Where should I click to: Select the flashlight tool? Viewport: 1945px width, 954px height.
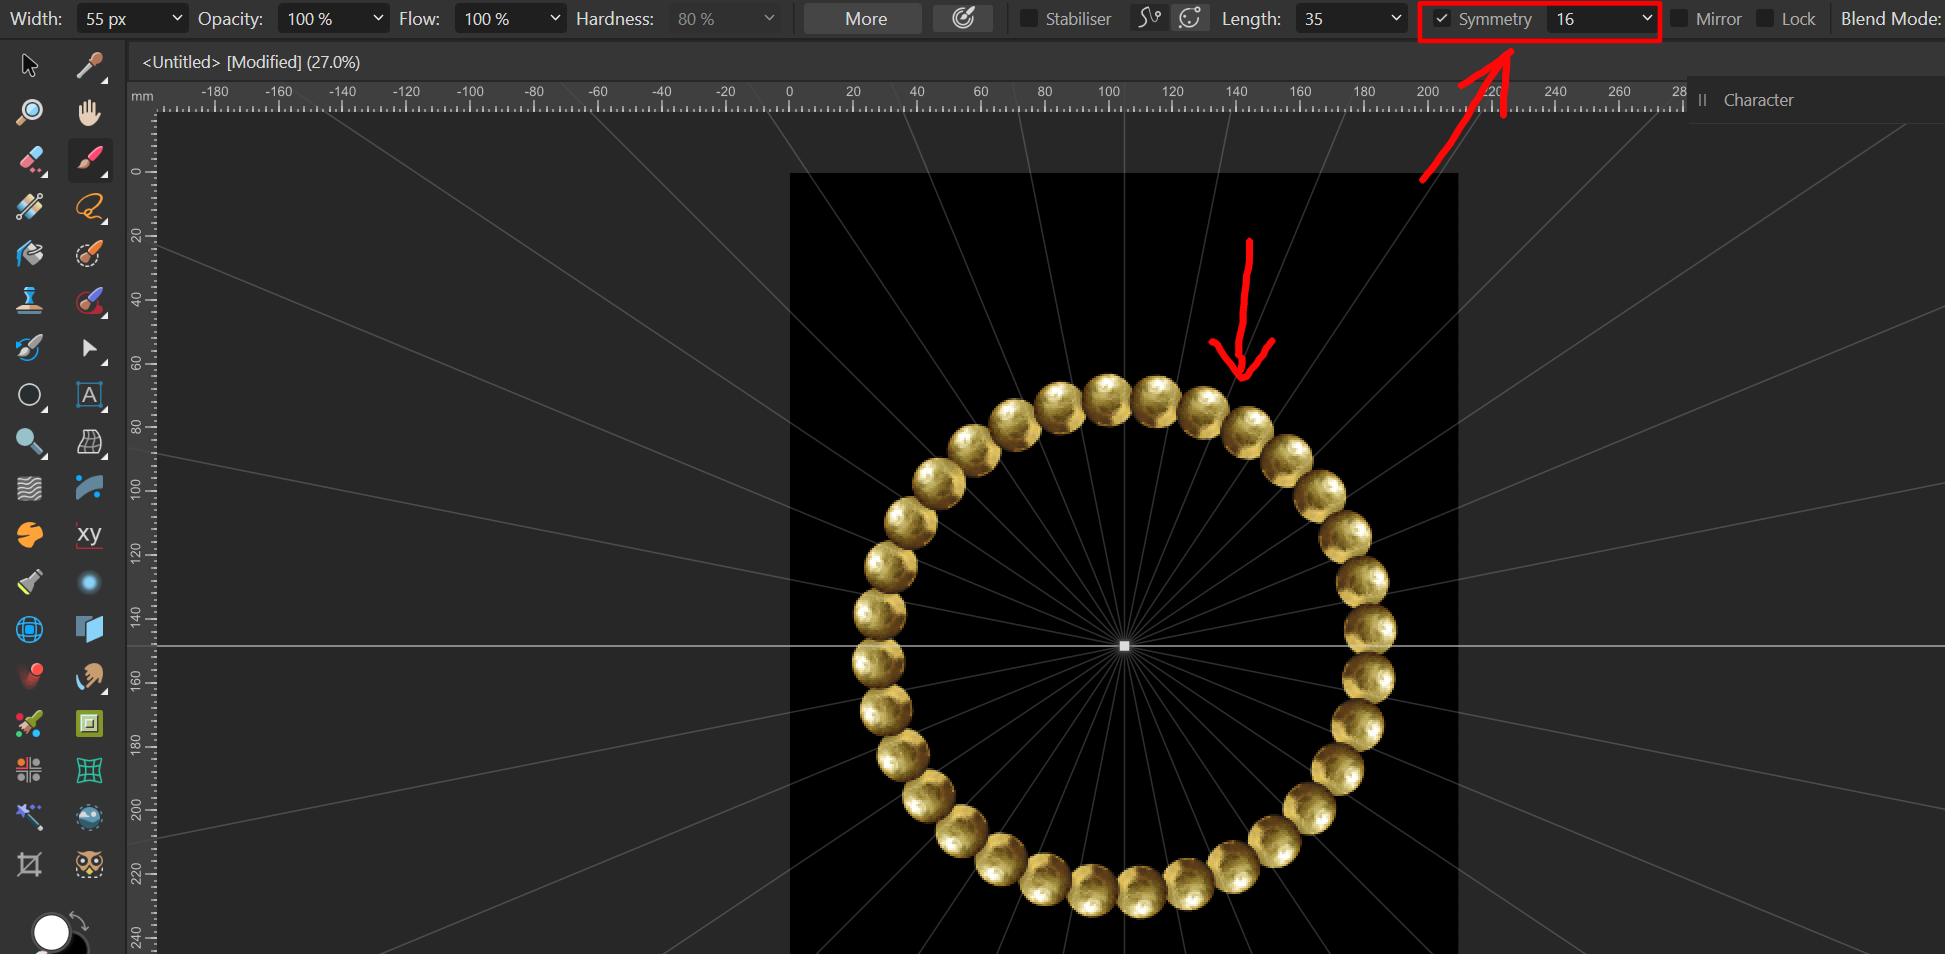30,582
